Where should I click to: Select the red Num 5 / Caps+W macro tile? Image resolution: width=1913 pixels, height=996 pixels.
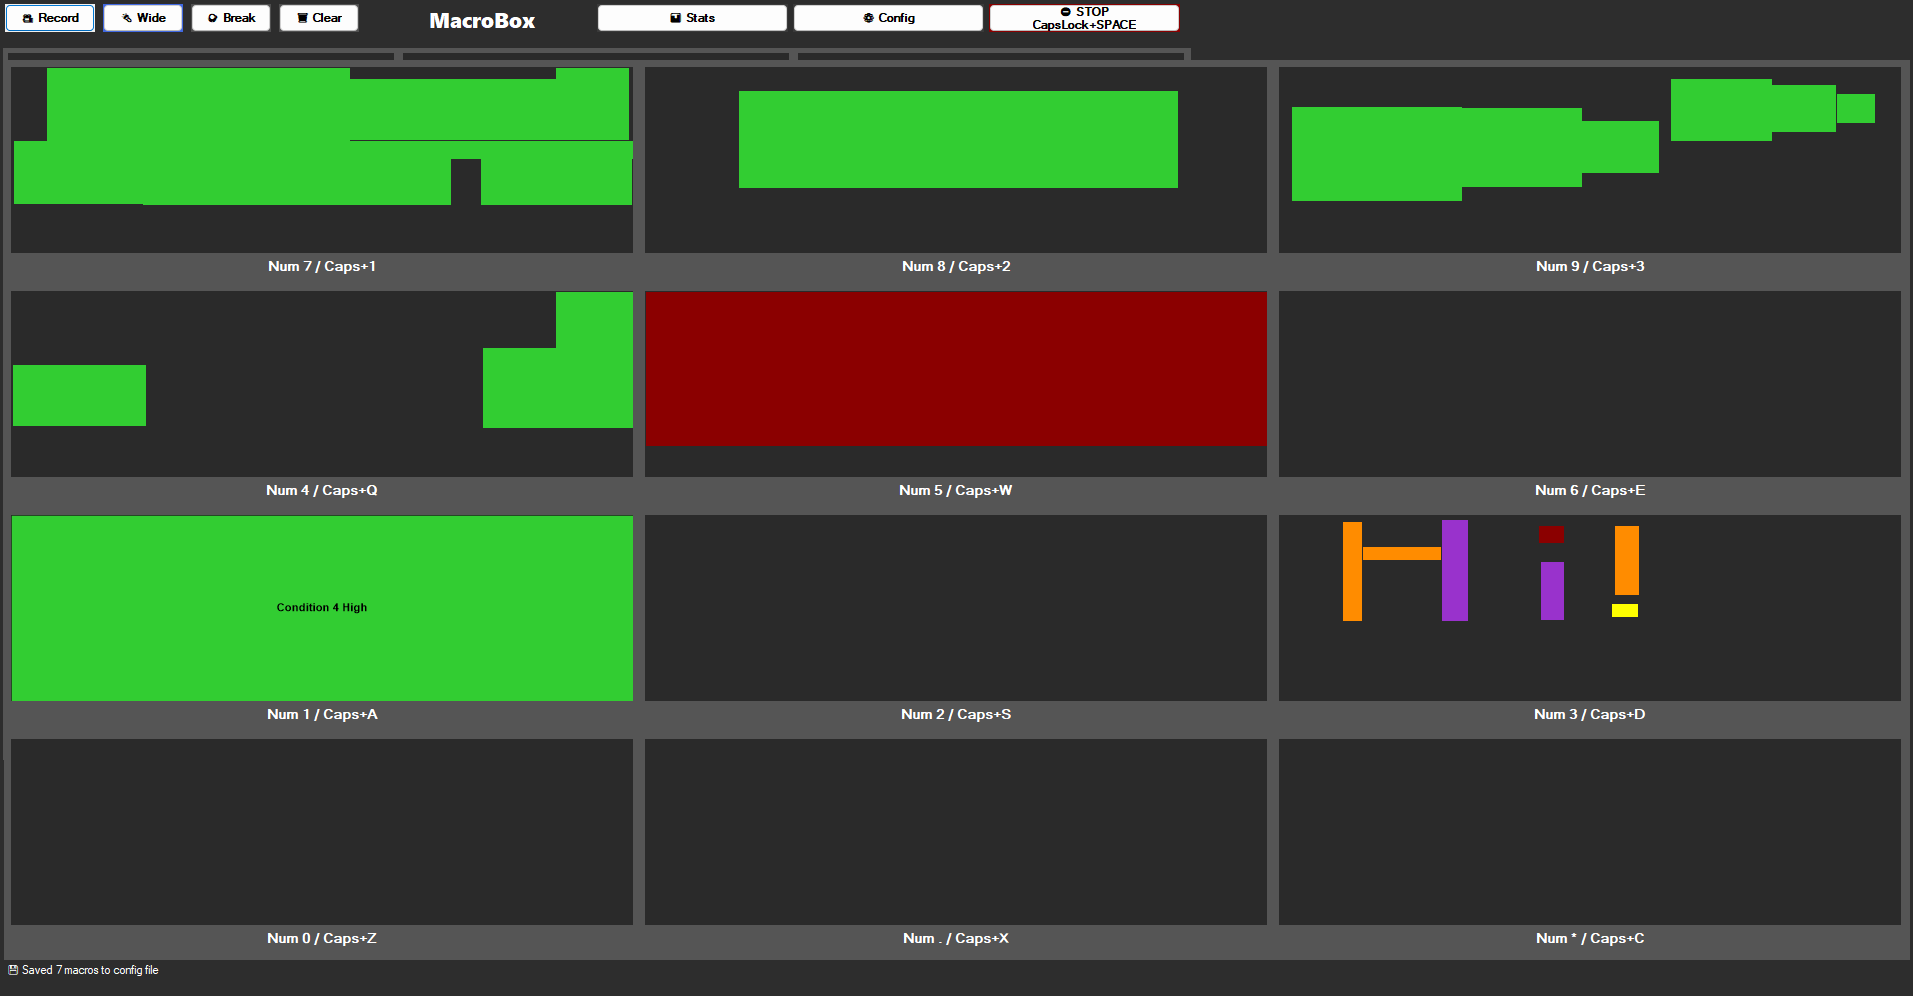(x=955, y=385)
